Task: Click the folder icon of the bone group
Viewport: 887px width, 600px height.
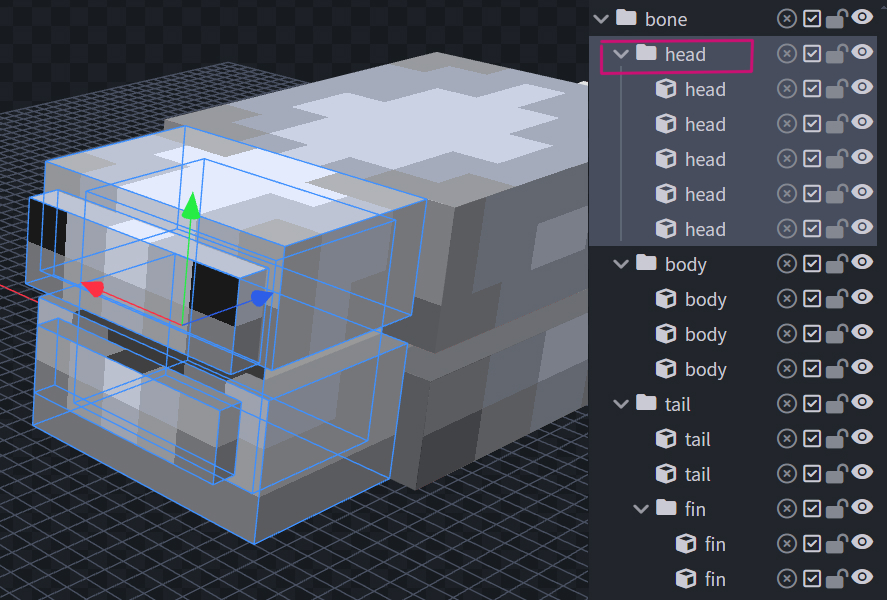Action: tap(626, 18)
